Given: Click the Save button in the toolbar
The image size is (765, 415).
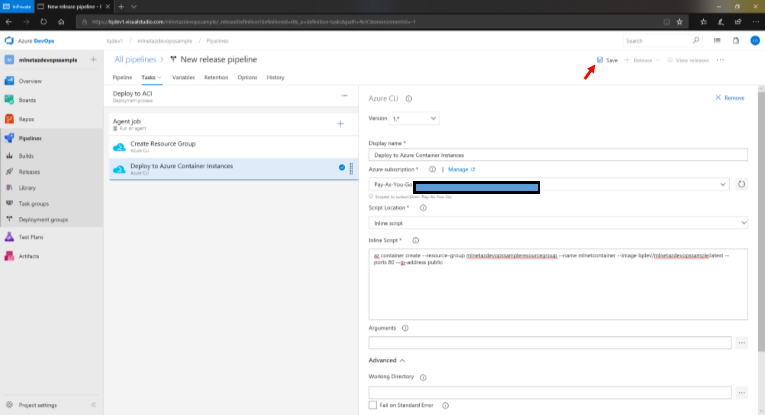Looking at the screenshot, I should click(x=606, y=60).
